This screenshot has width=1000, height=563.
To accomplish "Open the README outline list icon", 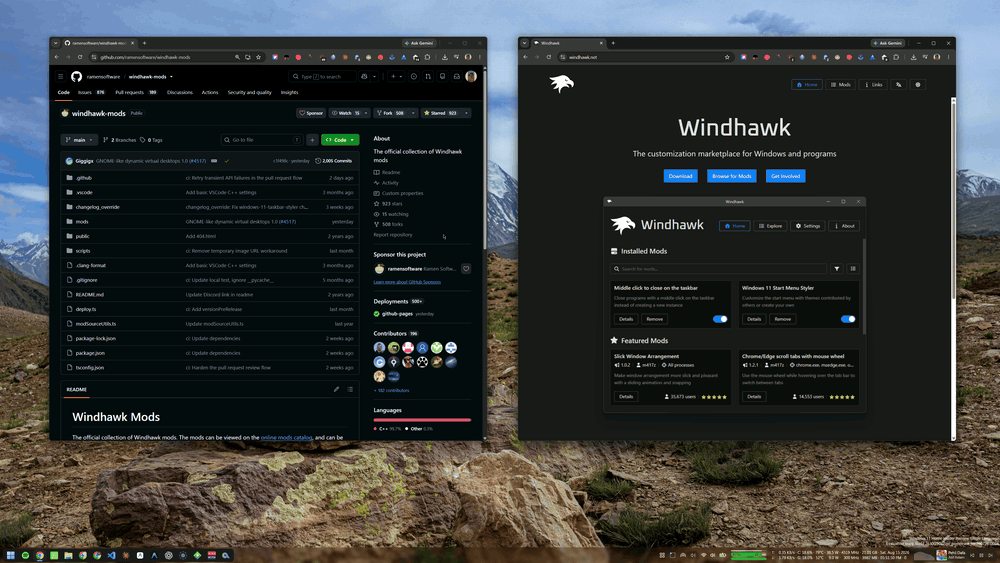I will [x=350, y=389].
